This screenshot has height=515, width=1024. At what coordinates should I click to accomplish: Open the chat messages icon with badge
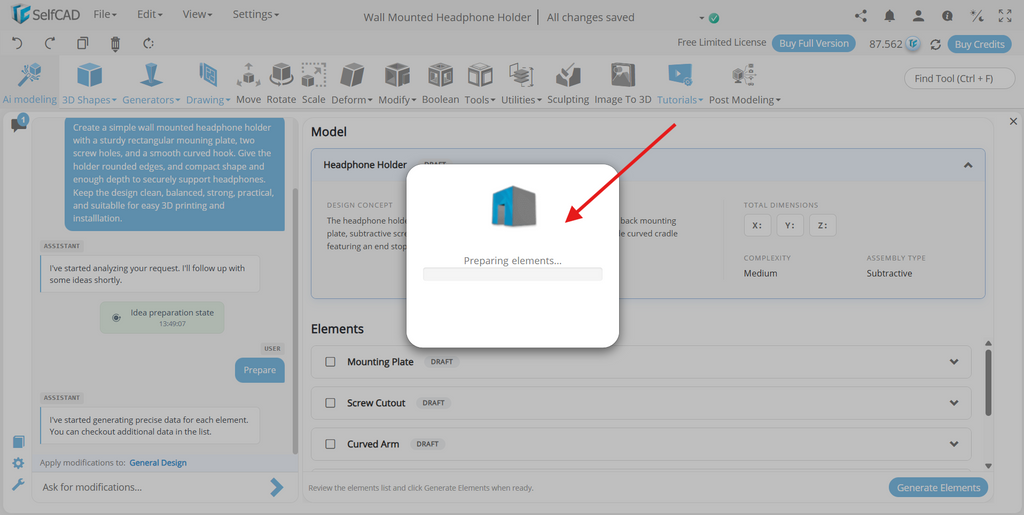[19, 123]
